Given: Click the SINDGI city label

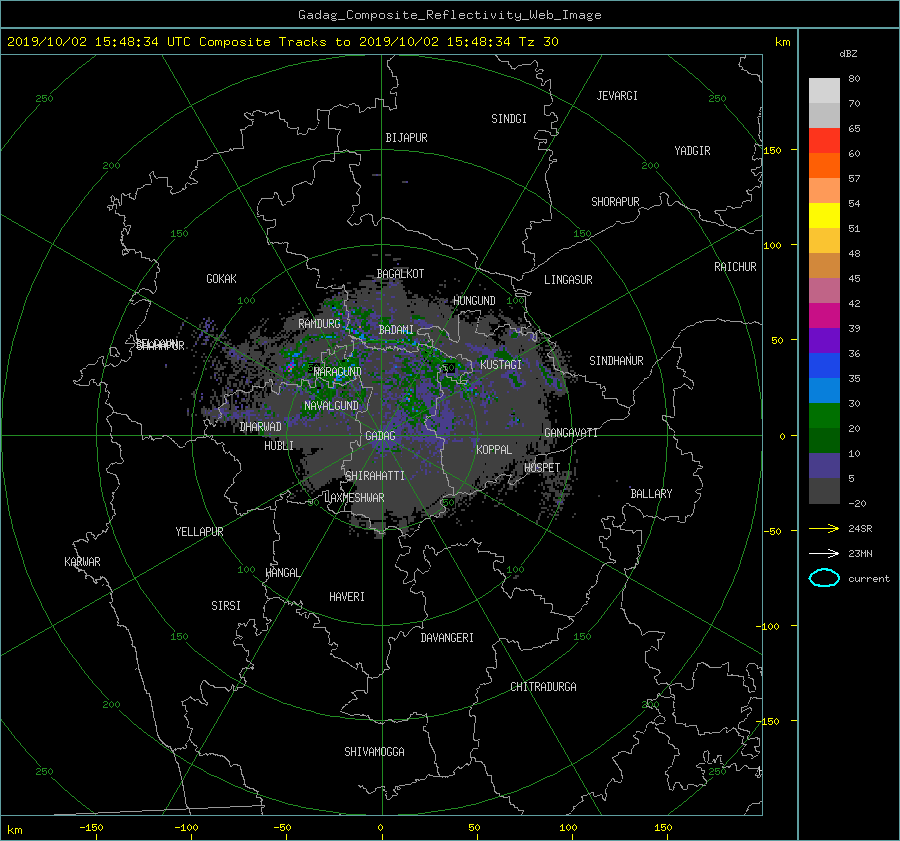Looking at the screenshot, I should (509, 119).
